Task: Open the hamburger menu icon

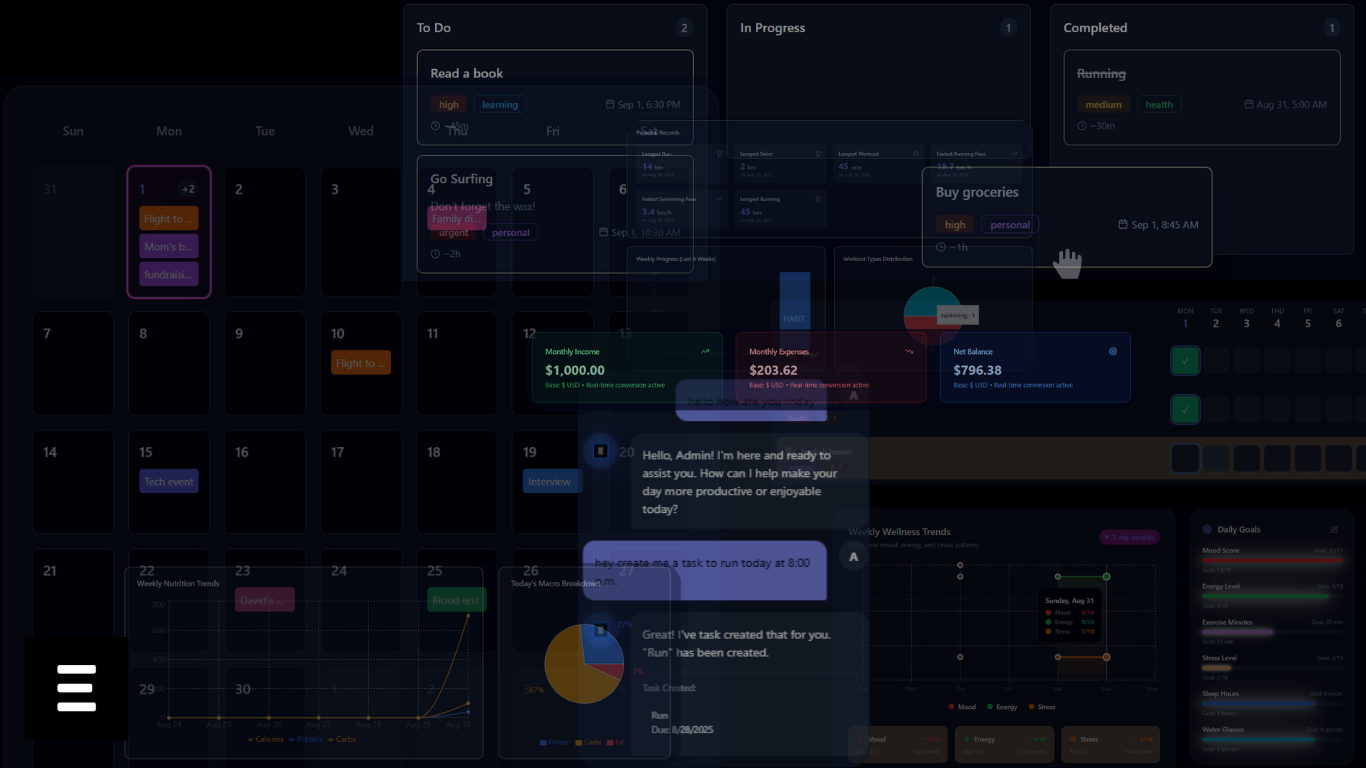Action: tap(77, 688)
